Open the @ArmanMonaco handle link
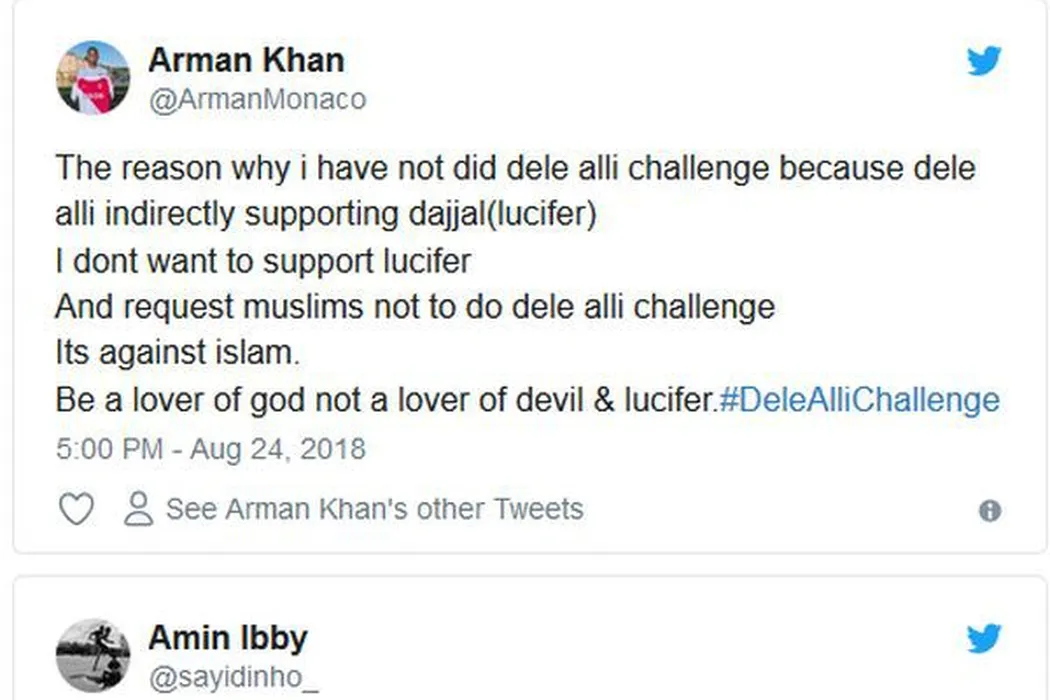 click(x=257, y=100)
